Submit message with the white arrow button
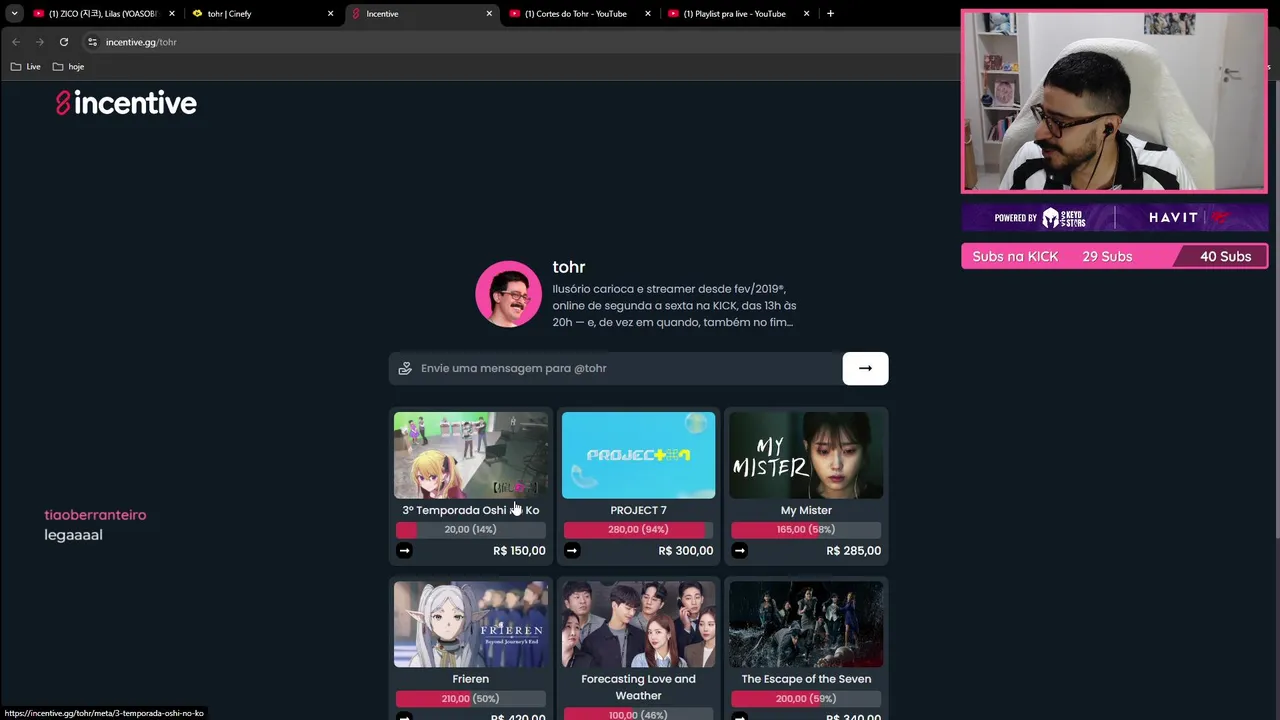1280x720 pixels. tap(865, 368)
